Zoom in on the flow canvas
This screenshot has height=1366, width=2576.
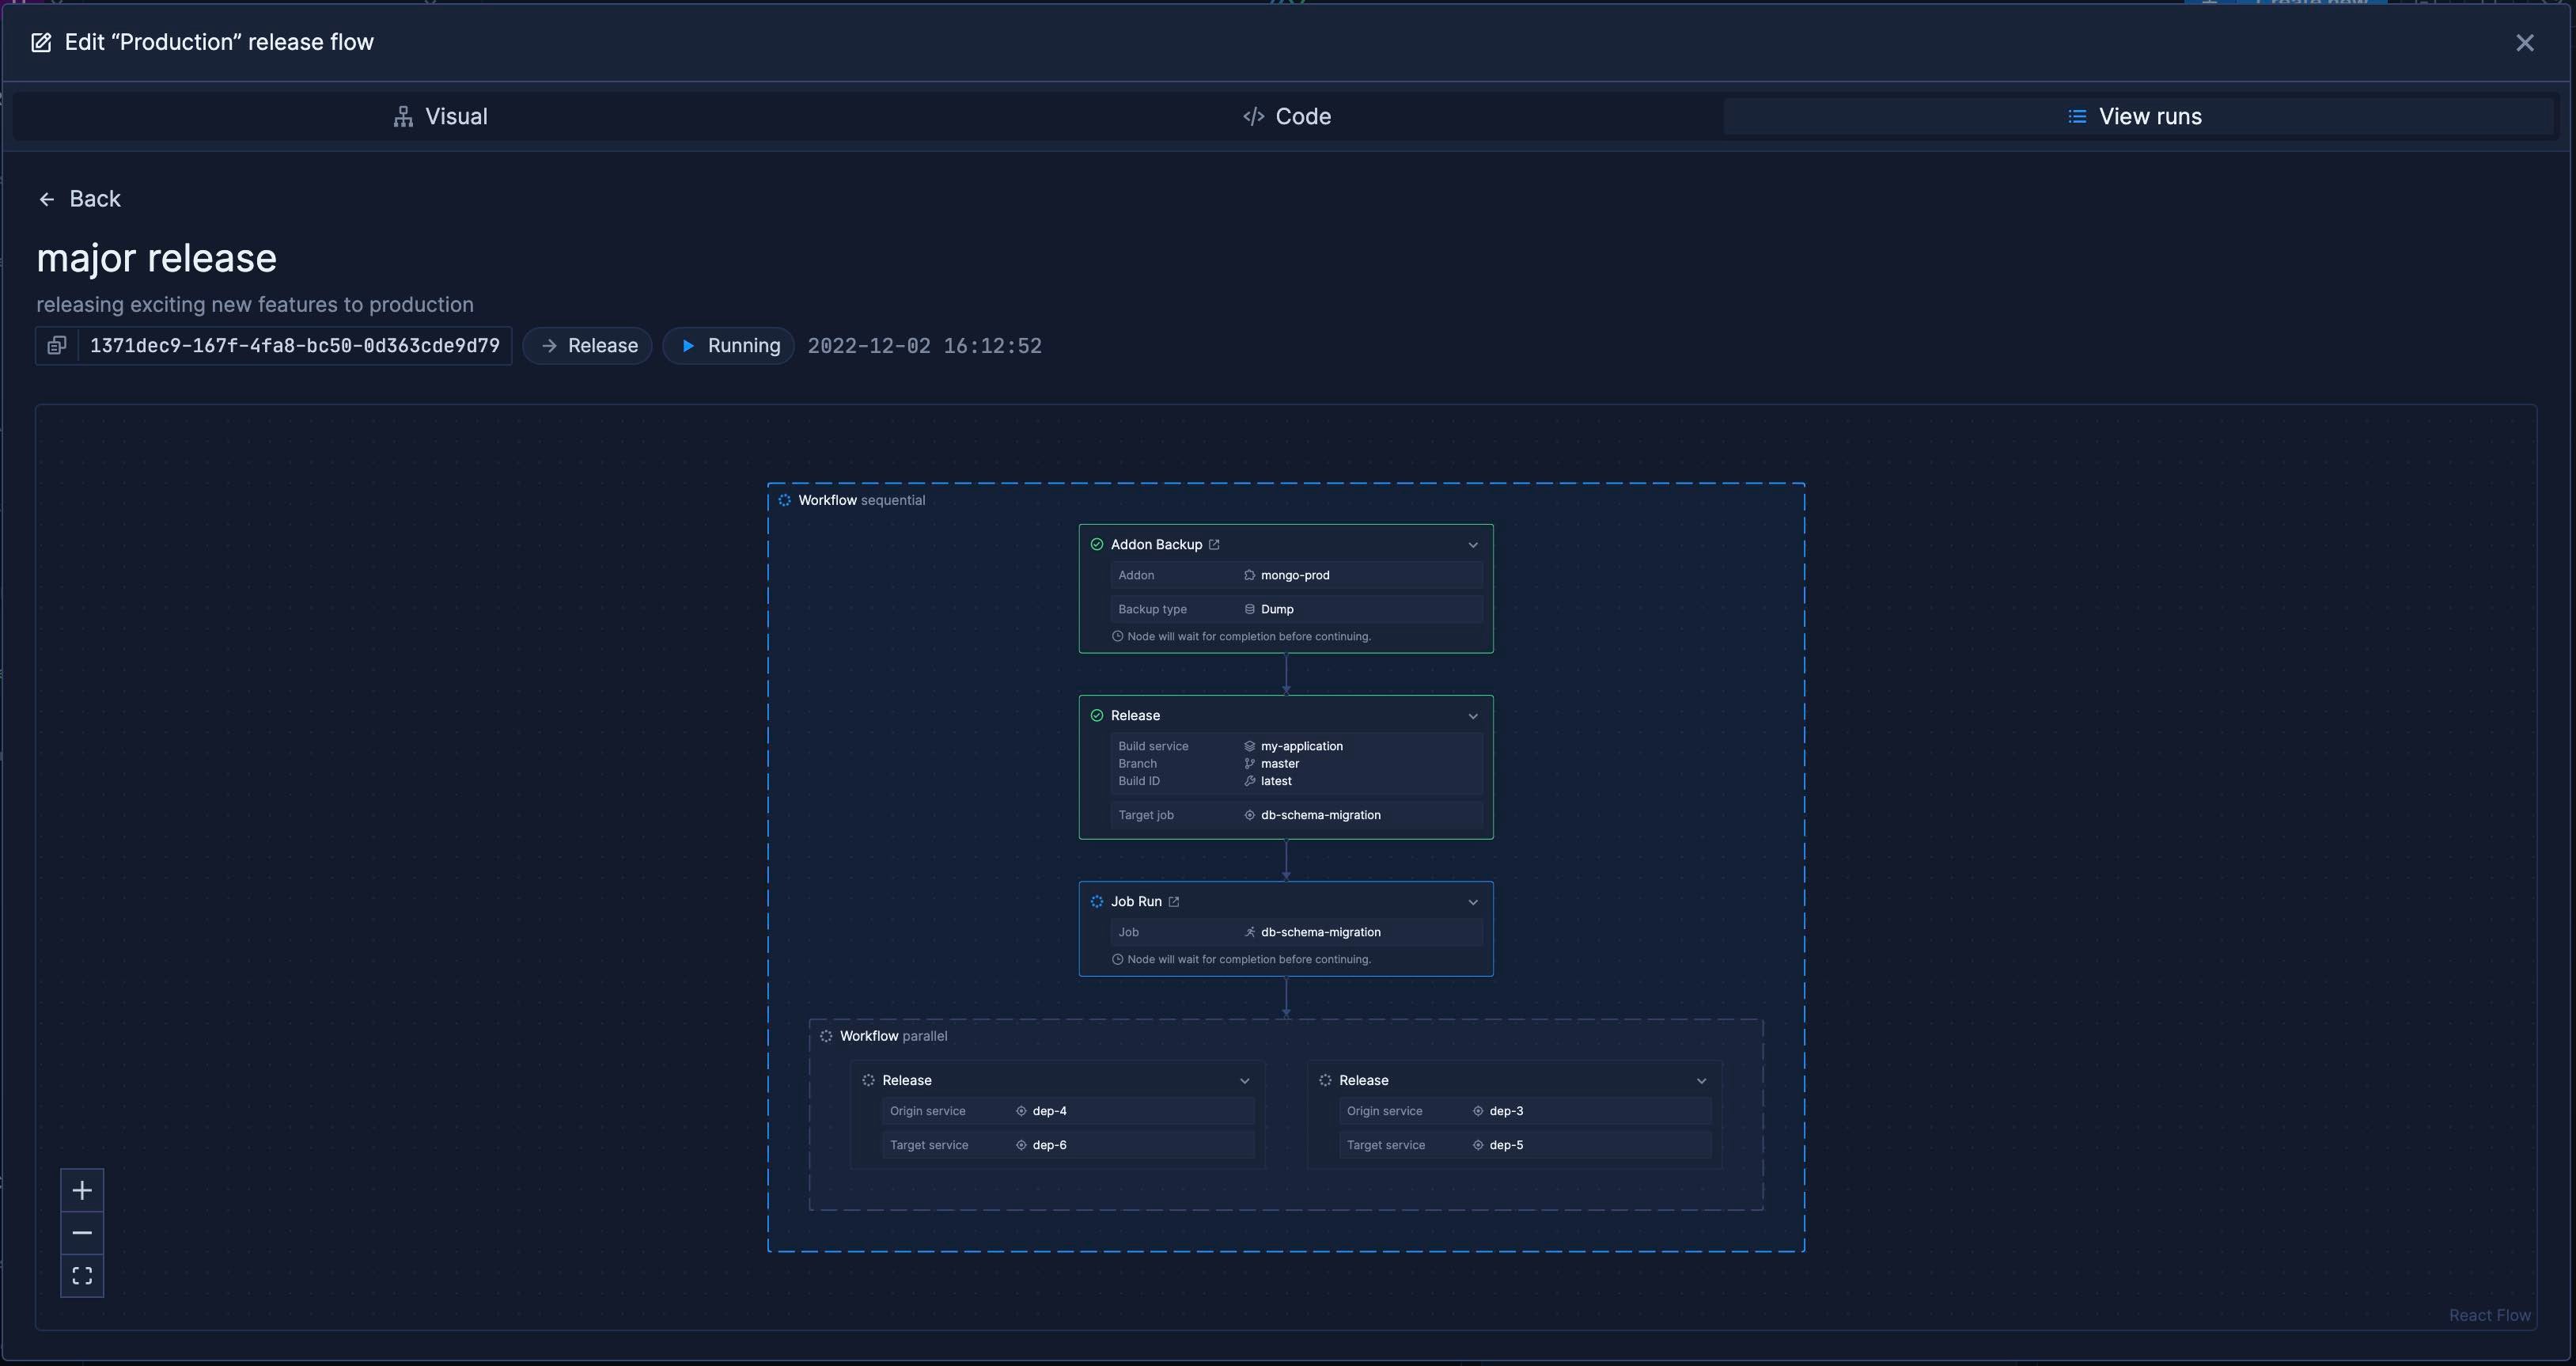(x=82, y=1190)
